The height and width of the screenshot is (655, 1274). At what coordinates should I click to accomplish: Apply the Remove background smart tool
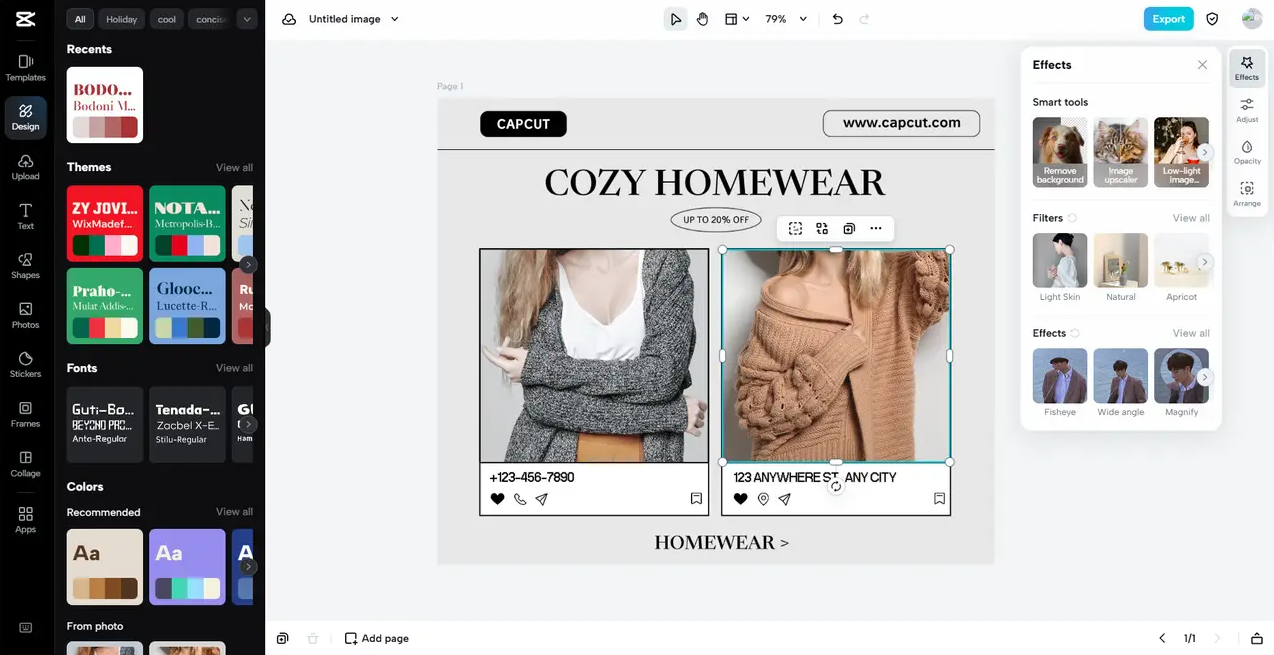coord(1060,152)
